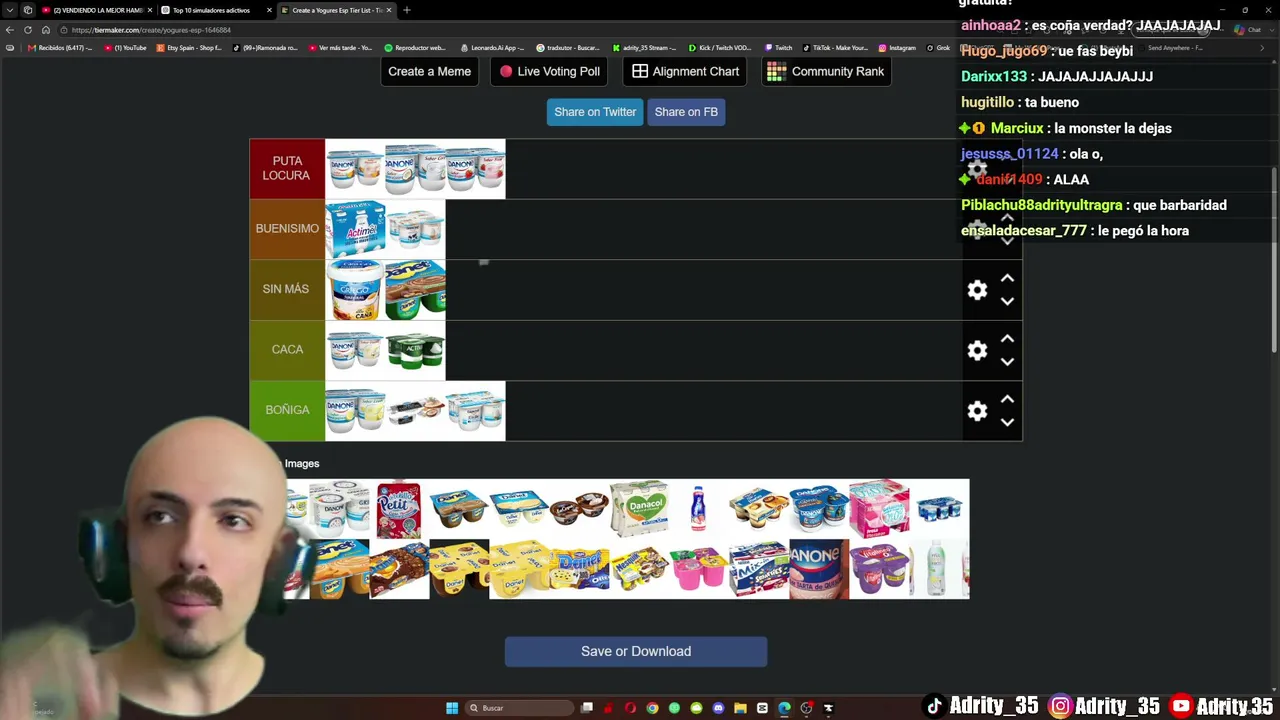Open settings gear for CACA tier
Viewport: 1280px width, 720px height.
tap(977, 350)
